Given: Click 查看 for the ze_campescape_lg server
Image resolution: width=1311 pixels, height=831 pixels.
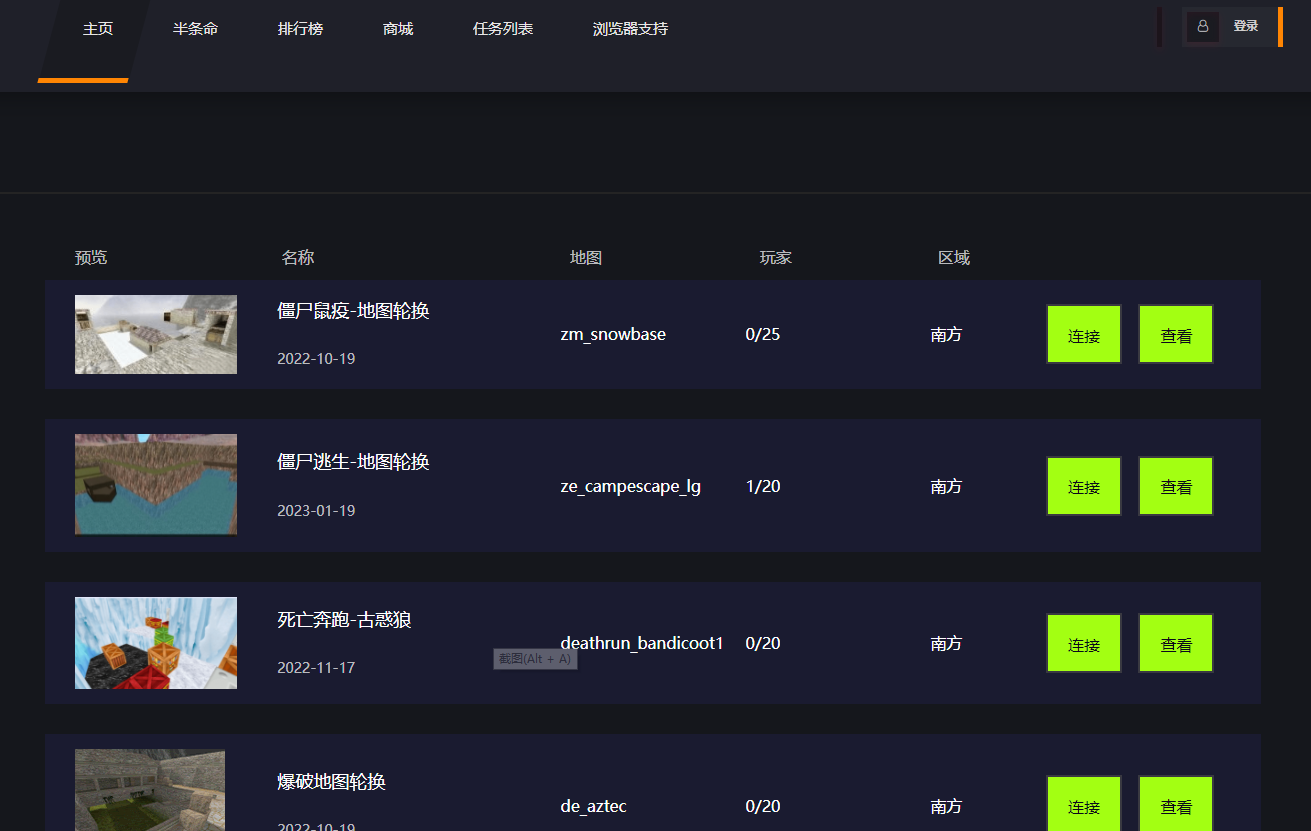Looking at the screenshot, I should coord(1176,486).
